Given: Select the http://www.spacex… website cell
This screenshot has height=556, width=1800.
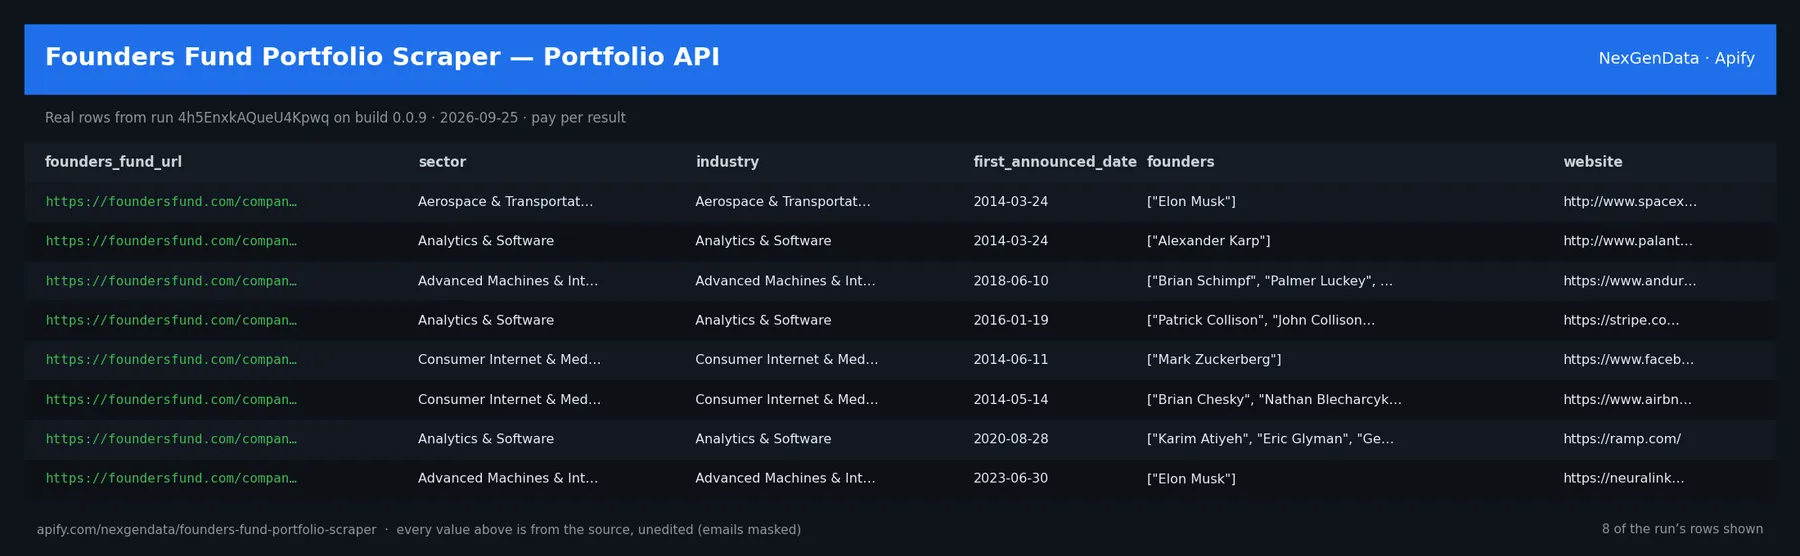Looking at the screenshot, I should pos(1630,202).
